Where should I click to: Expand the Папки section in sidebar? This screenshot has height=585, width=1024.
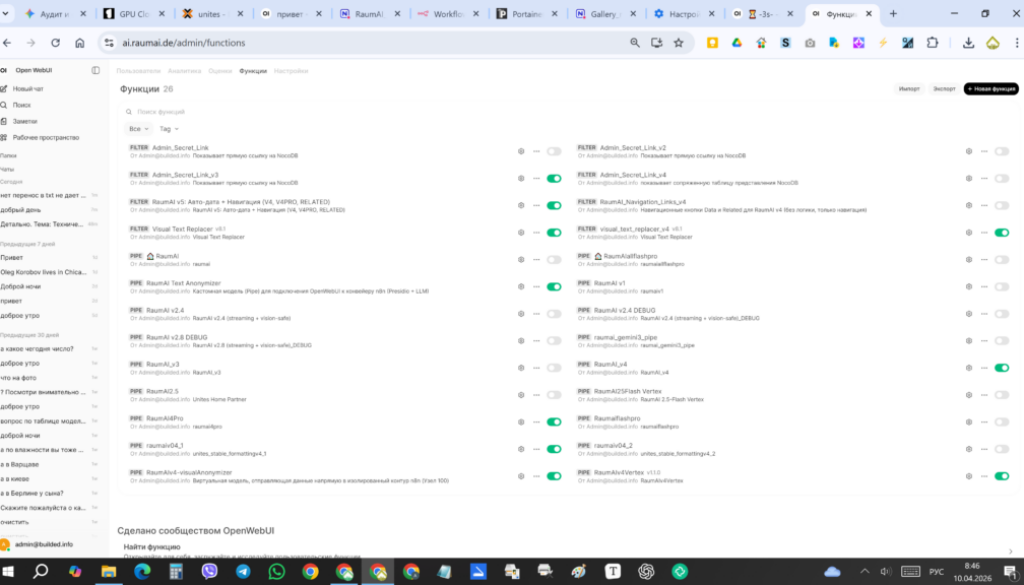coord(8,155)
